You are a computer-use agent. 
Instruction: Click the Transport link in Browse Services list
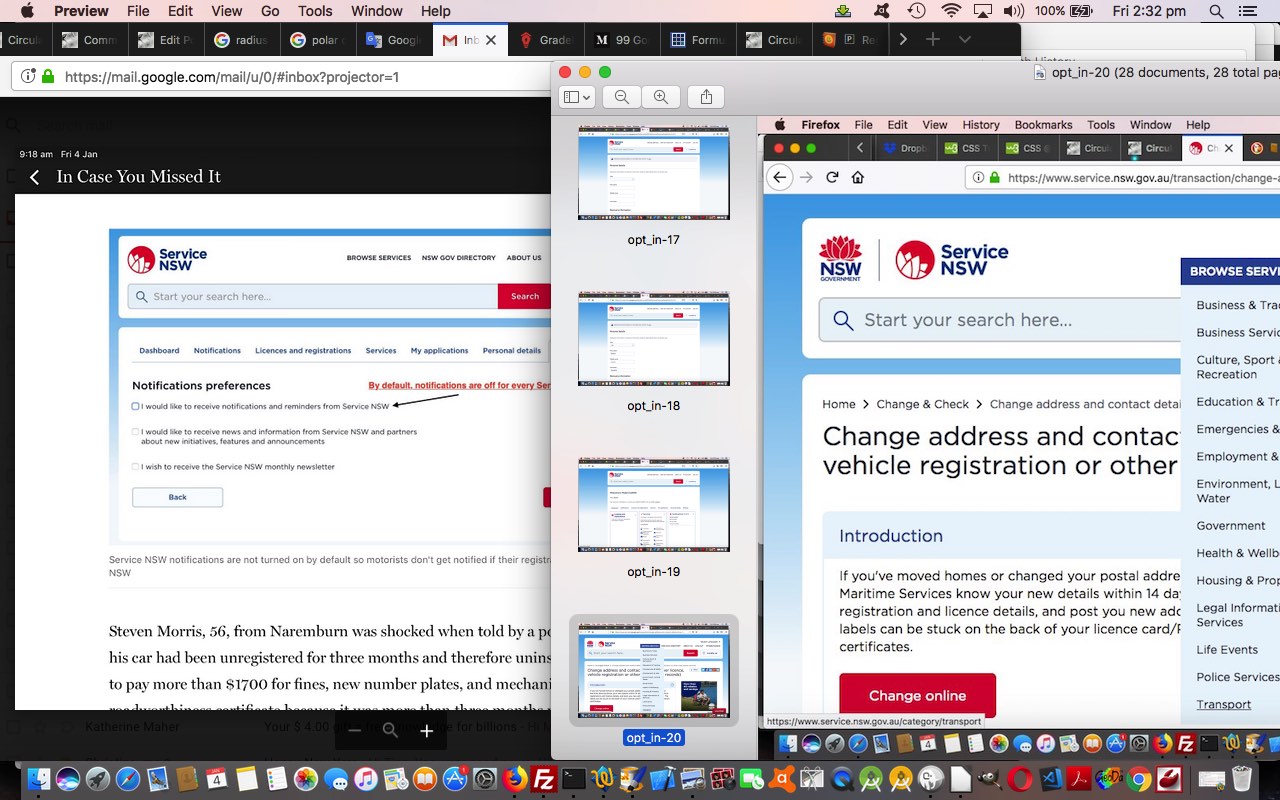pos(1223,704)
